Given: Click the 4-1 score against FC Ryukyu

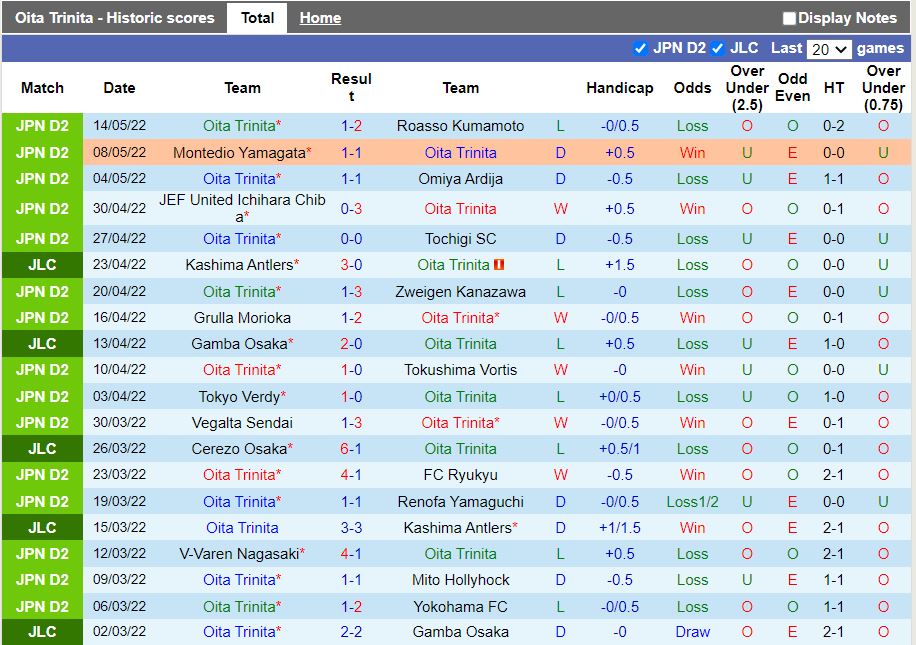Looking at the screenshot, I should click(351, 474).
